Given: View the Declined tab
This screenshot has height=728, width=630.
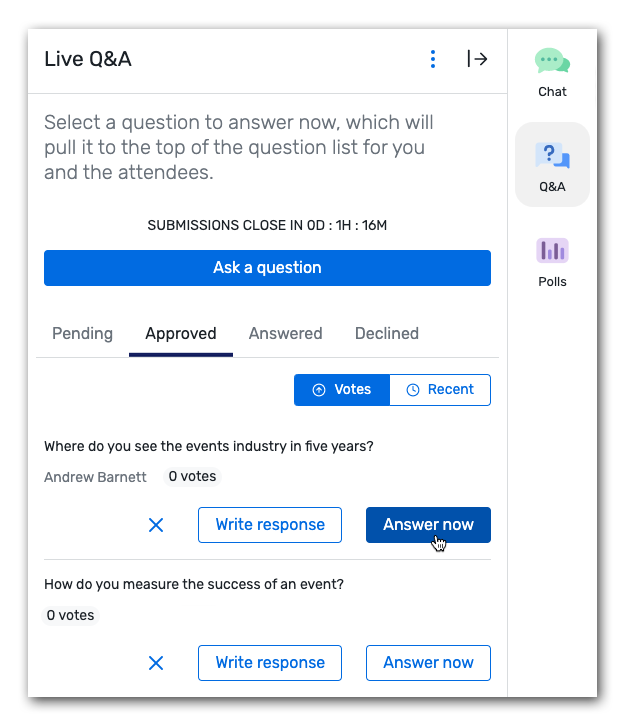Looking at the screenshot, I should coord(387,334).
